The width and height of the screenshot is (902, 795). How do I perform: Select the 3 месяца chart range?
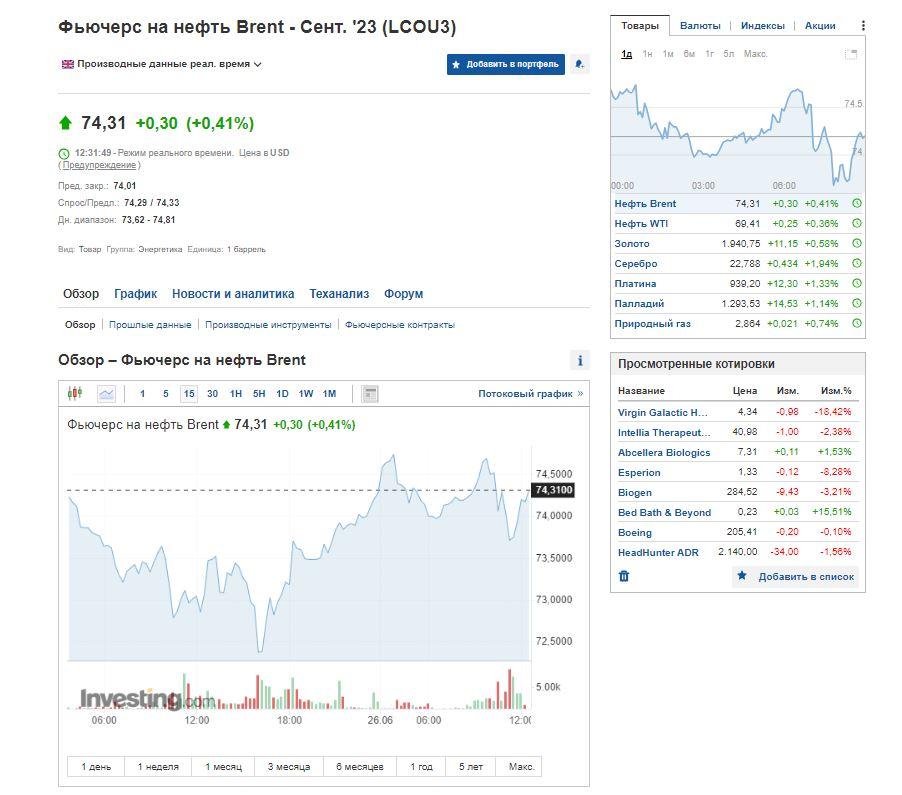[288, 767]
